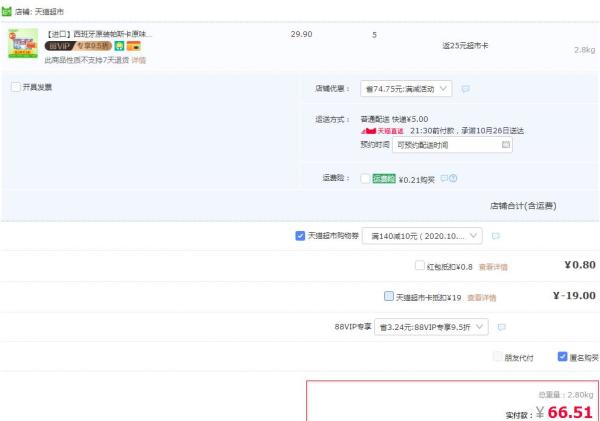
Task: Toggle the 天猫超市卡抵扣¥19 checkbox
Action: point(388,296)
